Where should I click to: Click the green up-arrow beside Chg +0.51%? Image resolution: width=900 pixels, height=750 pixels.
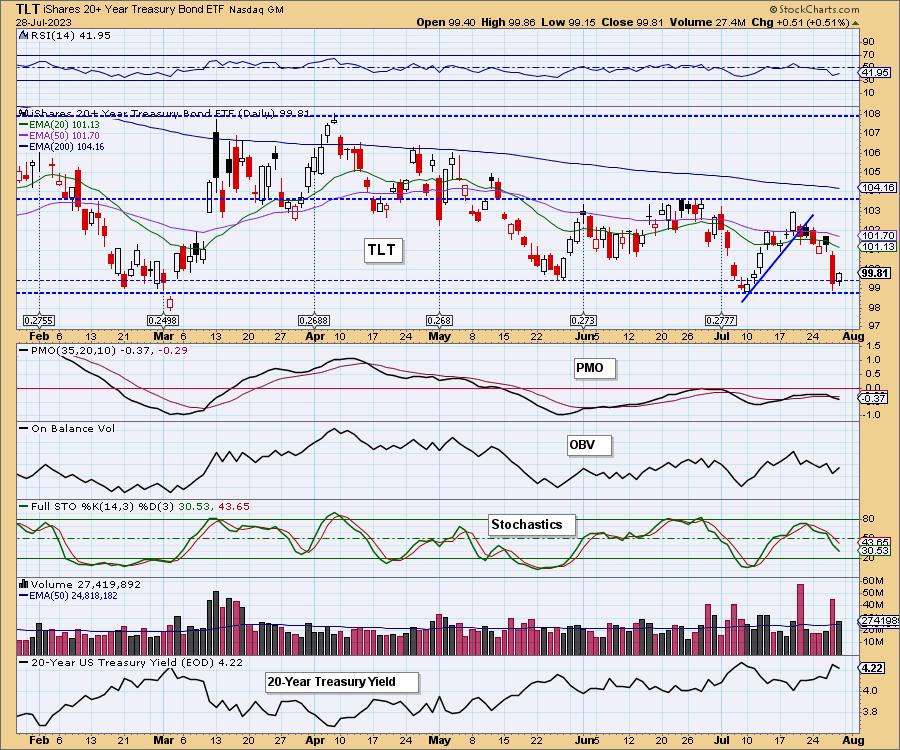pos(855,23)
